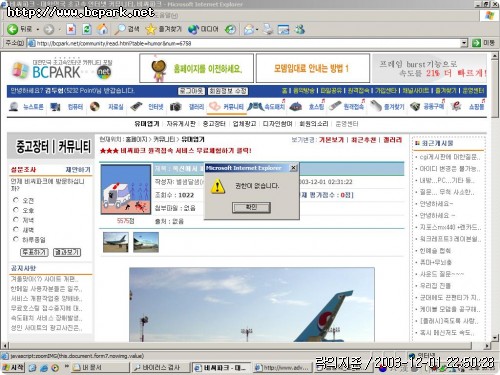
Task: Switch to 업체광고 submenu tab
Action: [244, 124]
